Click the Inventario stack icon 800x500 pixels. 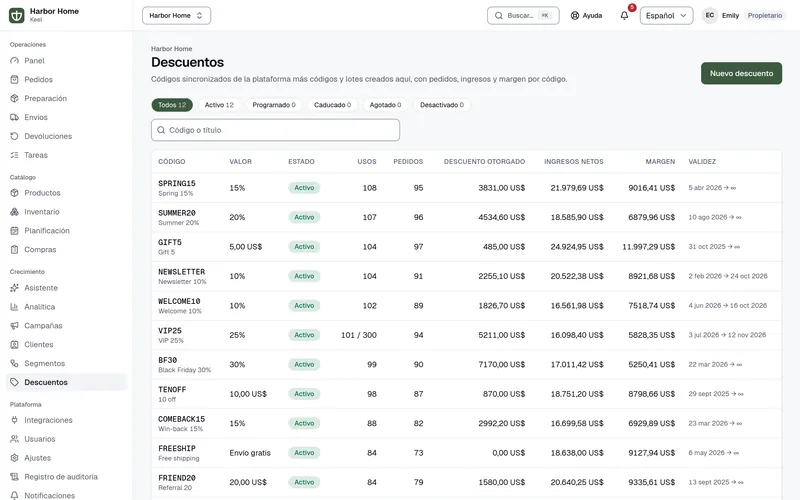[x=14, y=212]
